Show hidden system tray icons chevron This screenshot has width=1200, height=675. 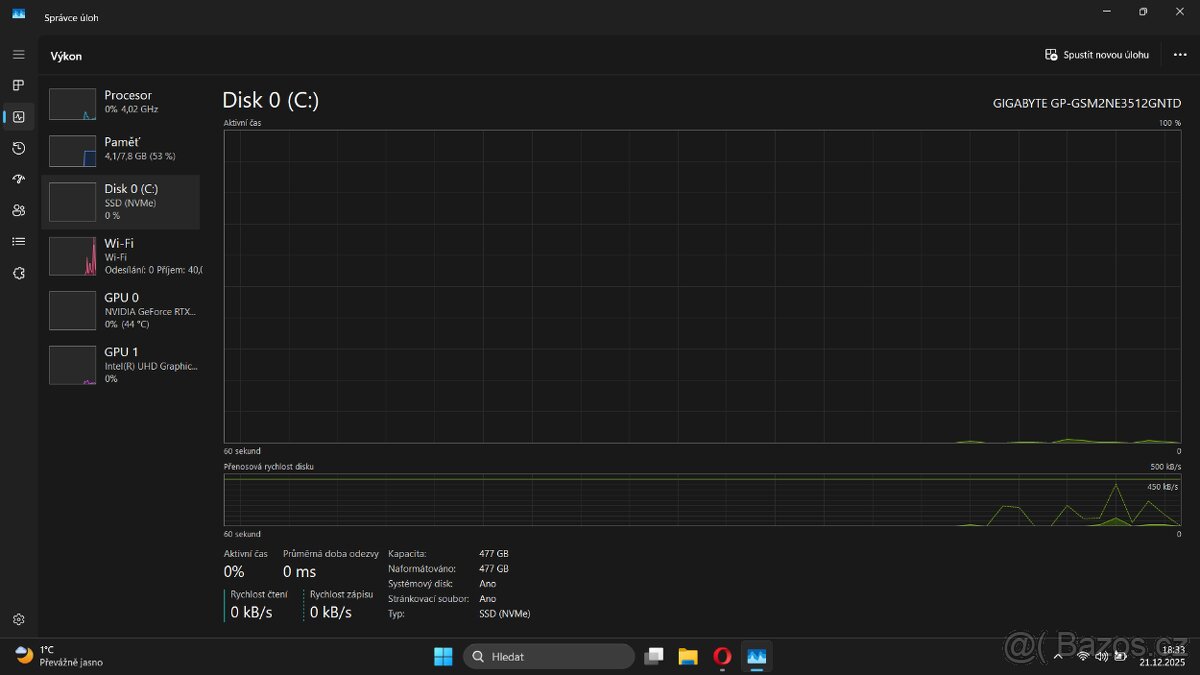click(1058, 656)
